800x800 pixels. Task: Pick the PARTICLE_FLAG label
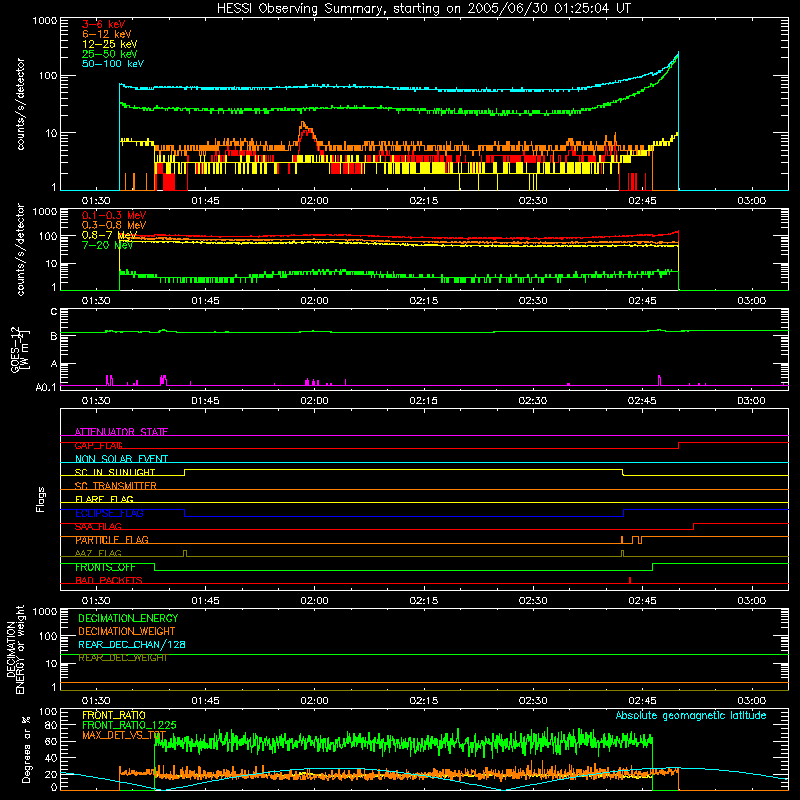112,540
